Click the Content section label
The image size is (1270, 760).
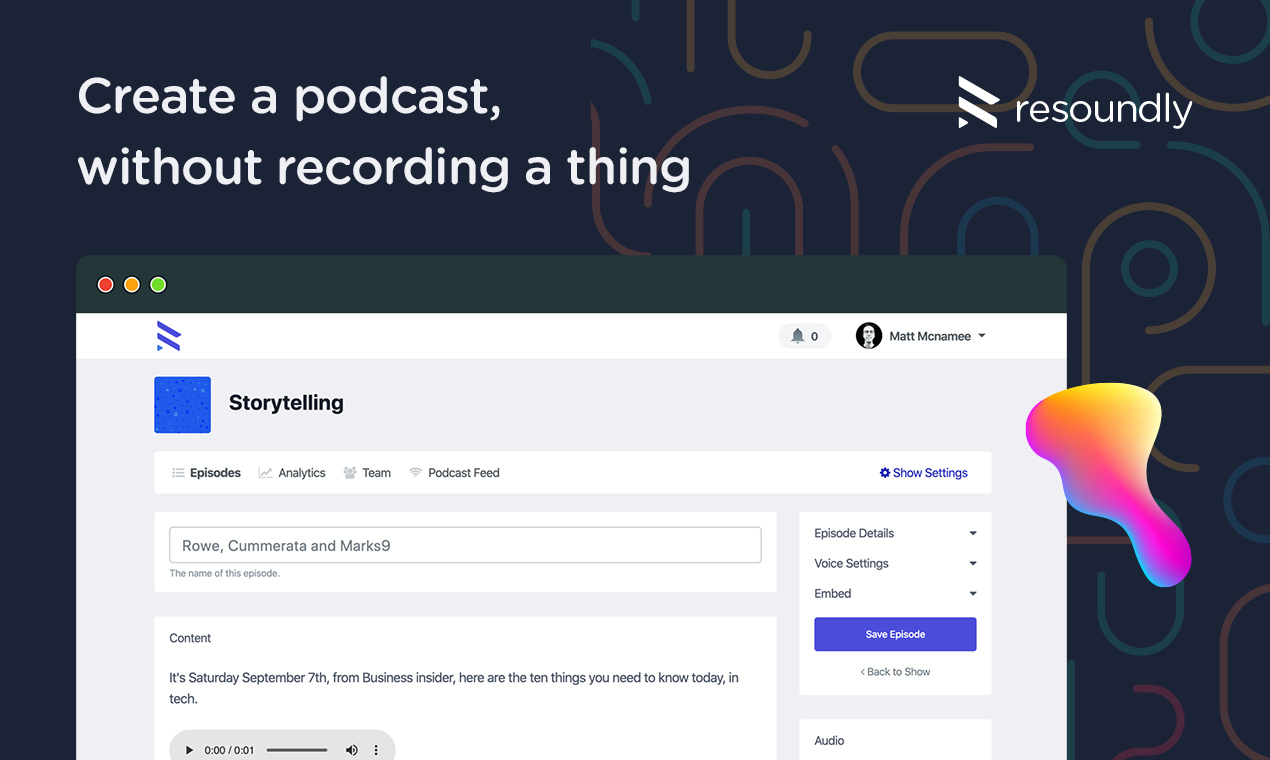pyautogui.click(x=190, y=638)
